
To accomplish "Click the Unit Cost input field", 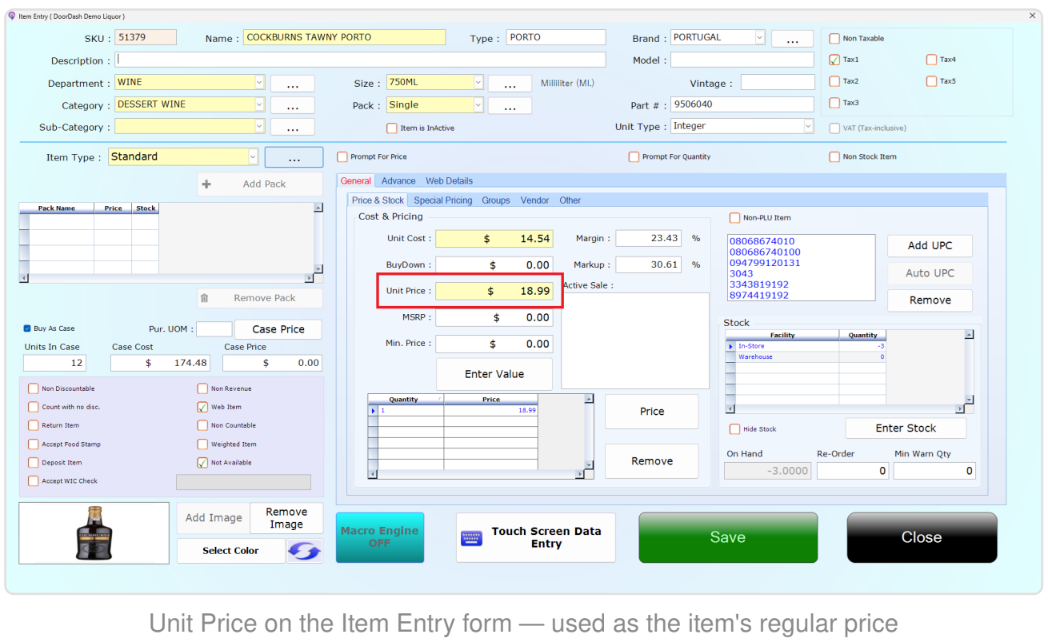I will 494,238.
